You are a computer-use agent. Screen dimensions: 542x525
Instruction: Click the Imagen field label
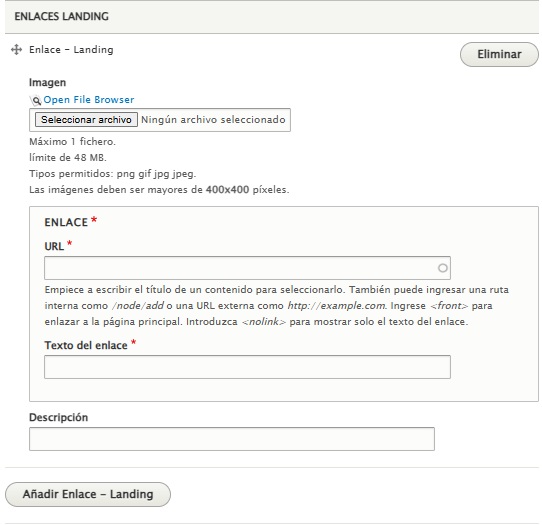tap(47, 83)
